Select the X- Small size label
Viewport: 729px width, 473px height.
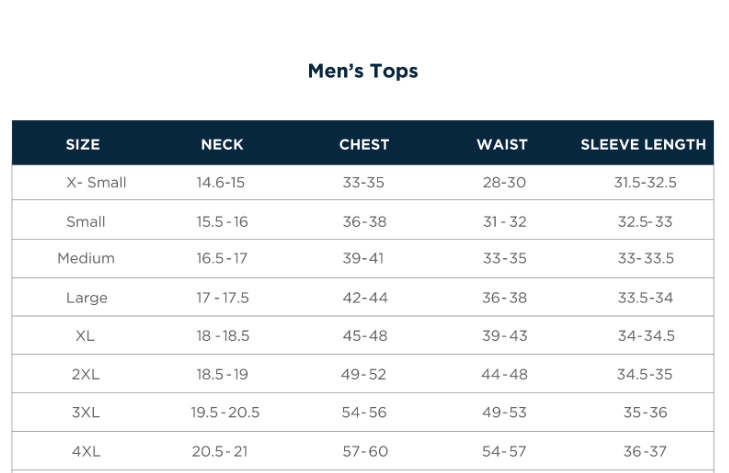(x=96, y=183)
